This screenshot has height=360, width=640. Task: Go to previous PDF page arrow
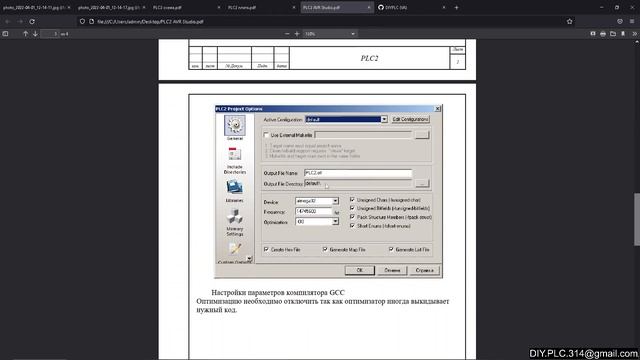pyautogui.click(x=25, y=34)
